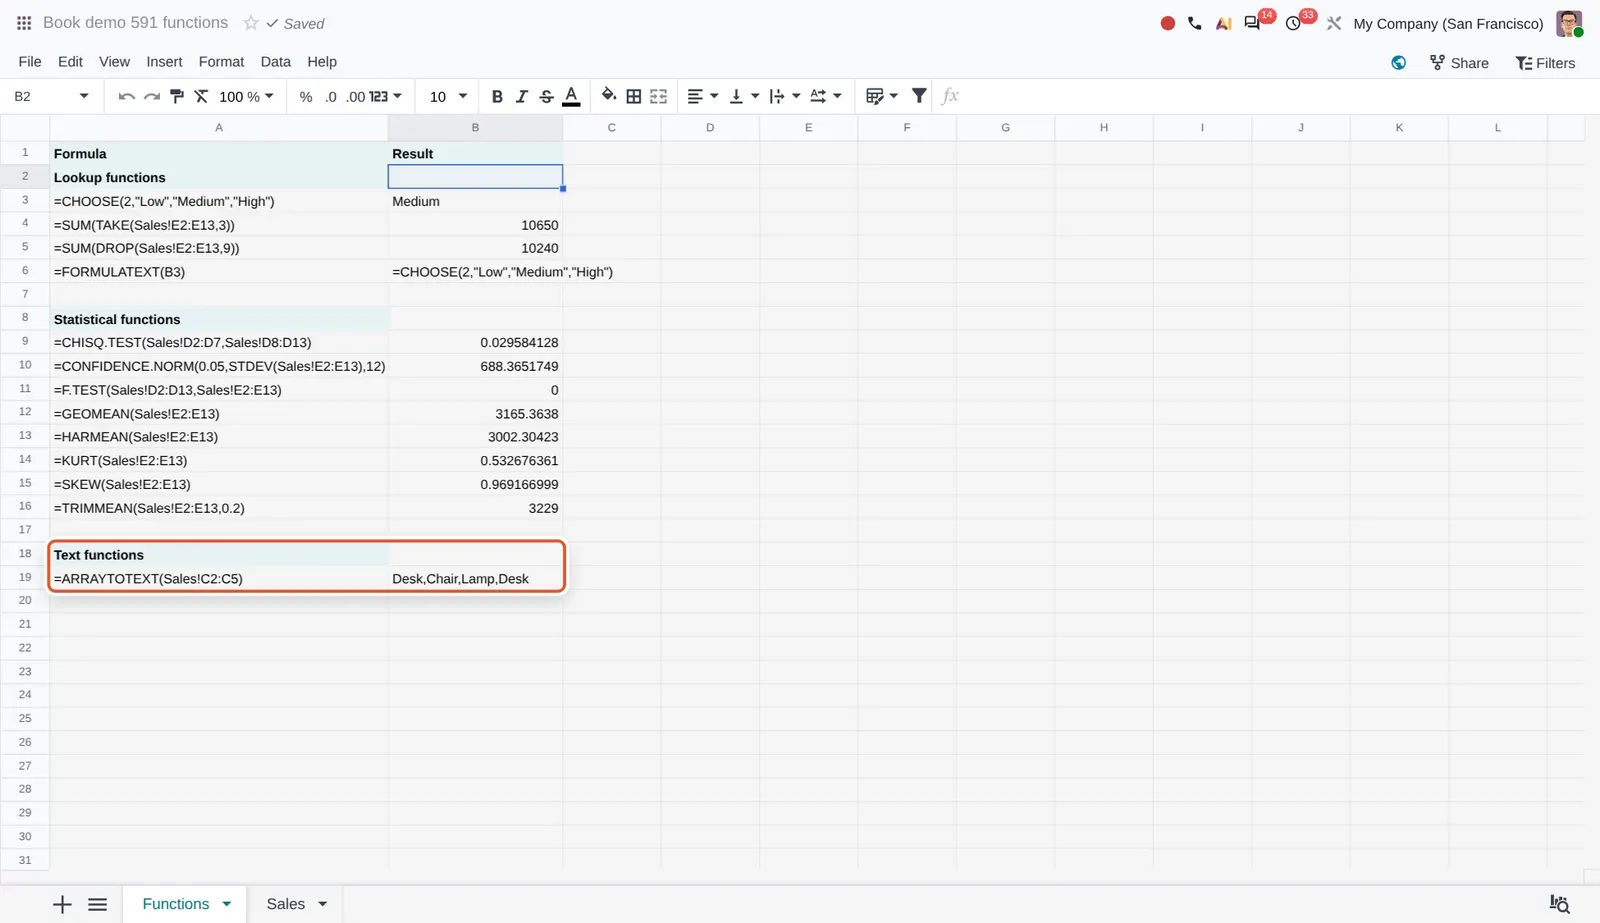Open activities clock icon with 33 badge

coord(1293,23)
